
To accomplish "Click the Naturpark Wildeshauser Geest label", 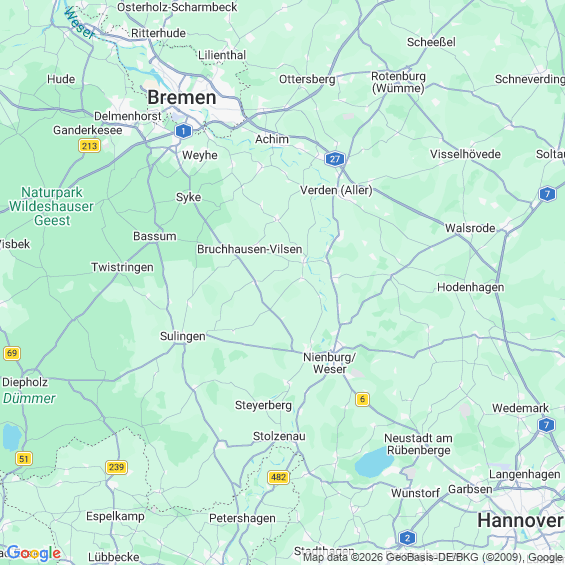I will click(x=52, y=206).
